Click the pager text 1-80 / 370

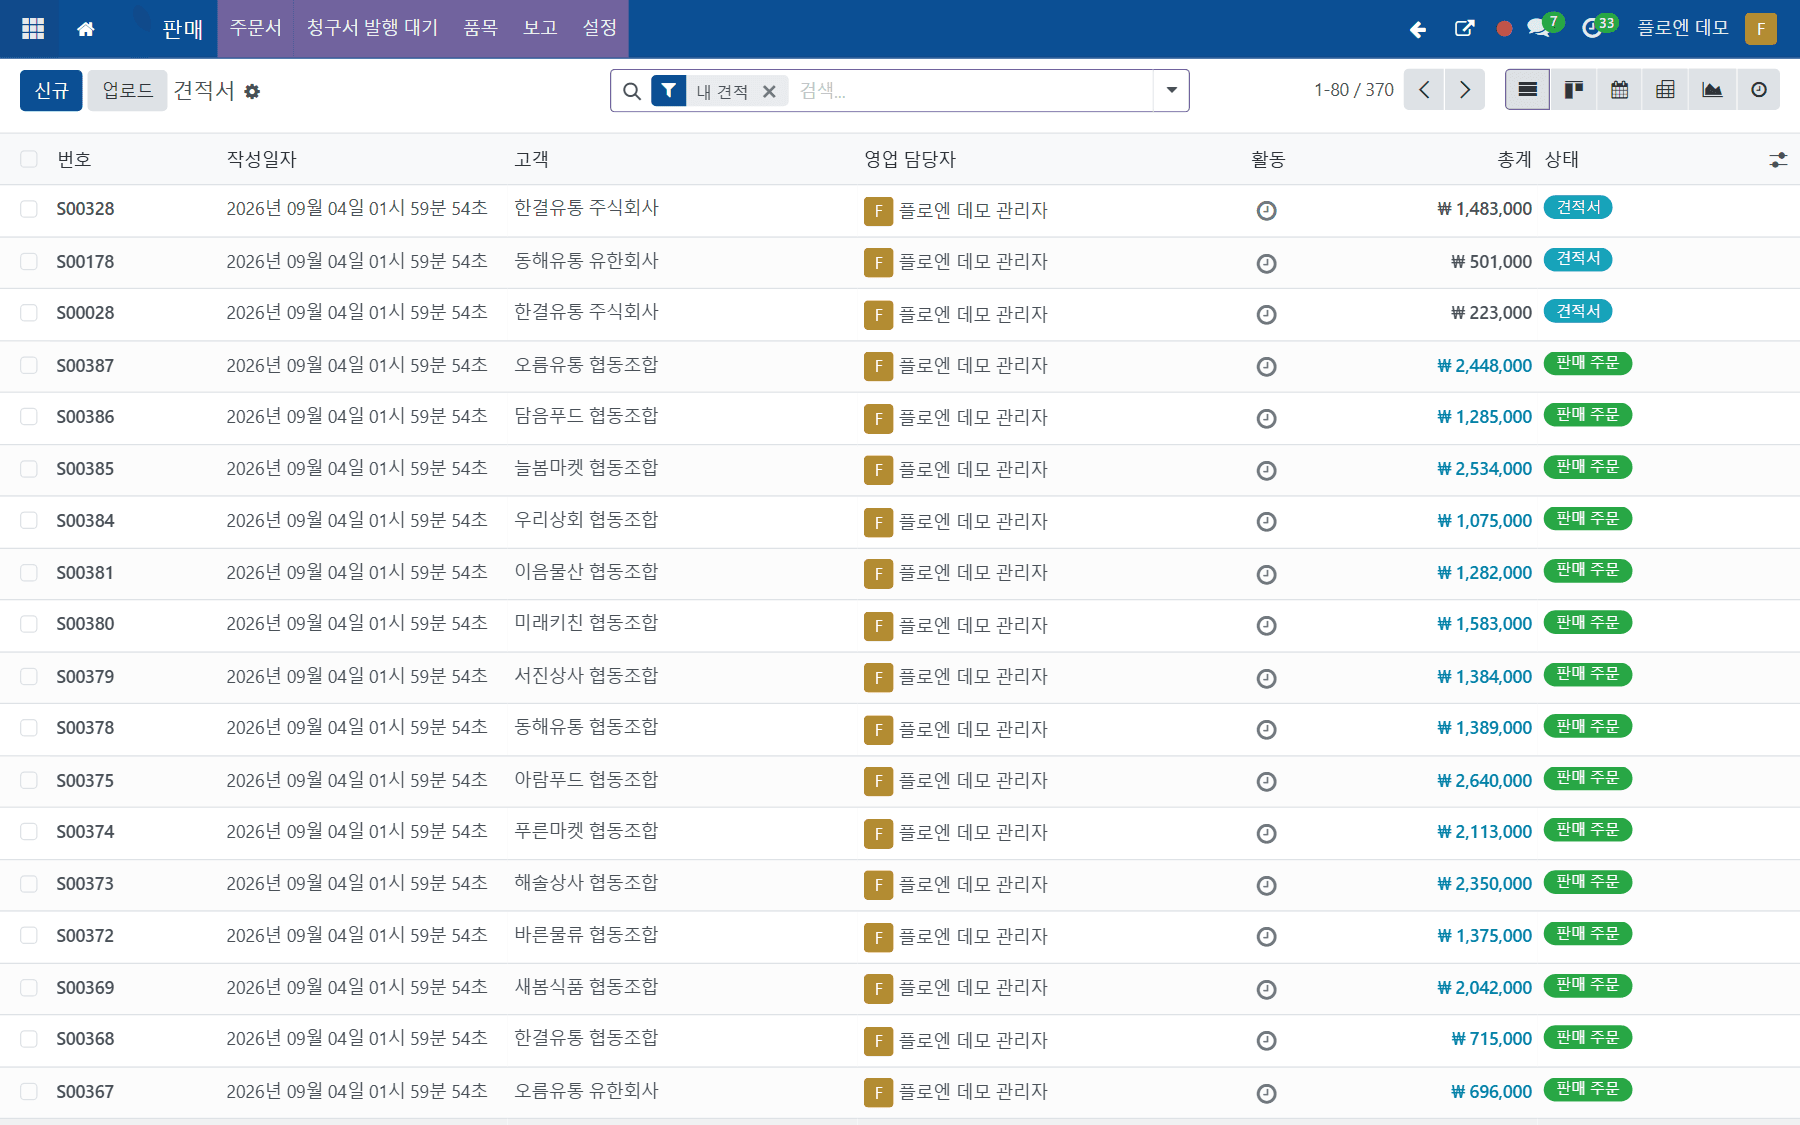click(1353, 90)
